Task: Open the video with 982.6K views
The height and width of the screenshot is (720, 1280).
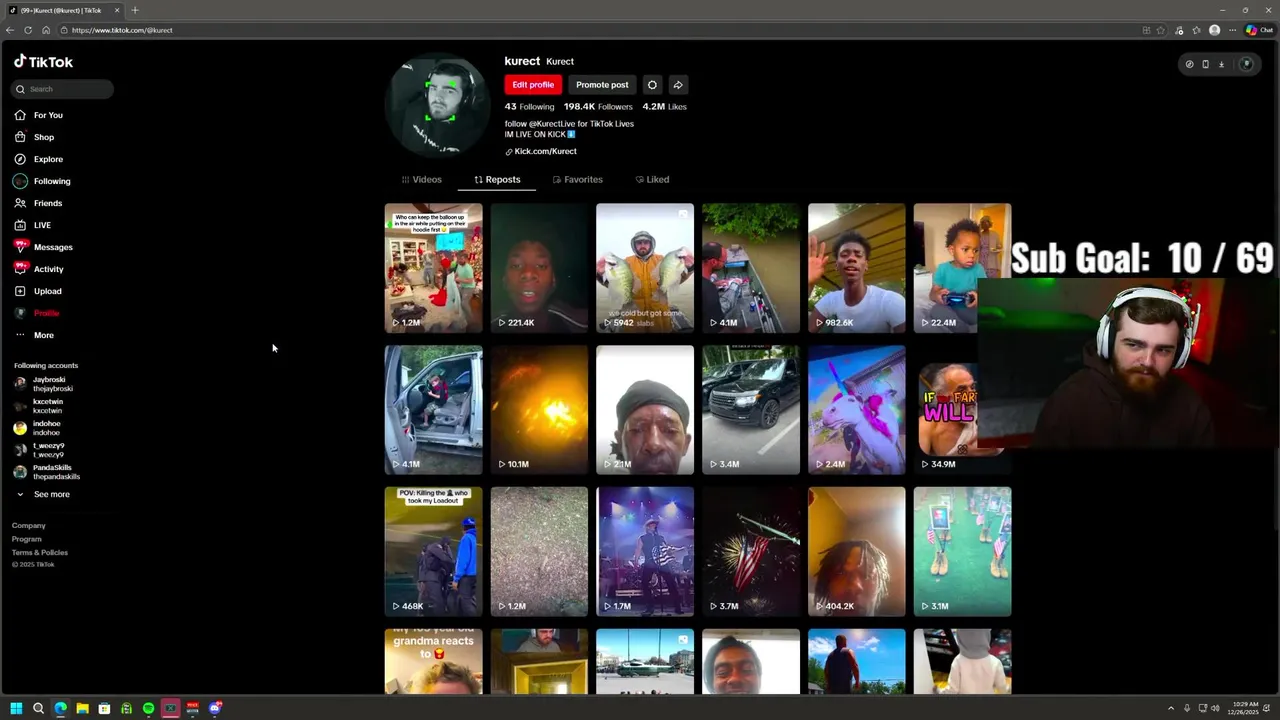Action: pyautogui.click(x=857, y=268)
